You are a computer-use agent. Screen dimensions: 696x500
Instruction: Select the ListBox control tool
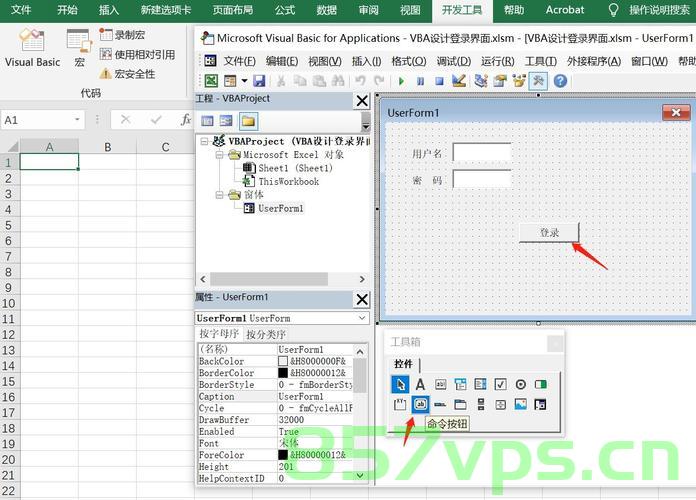coord(480,385)
